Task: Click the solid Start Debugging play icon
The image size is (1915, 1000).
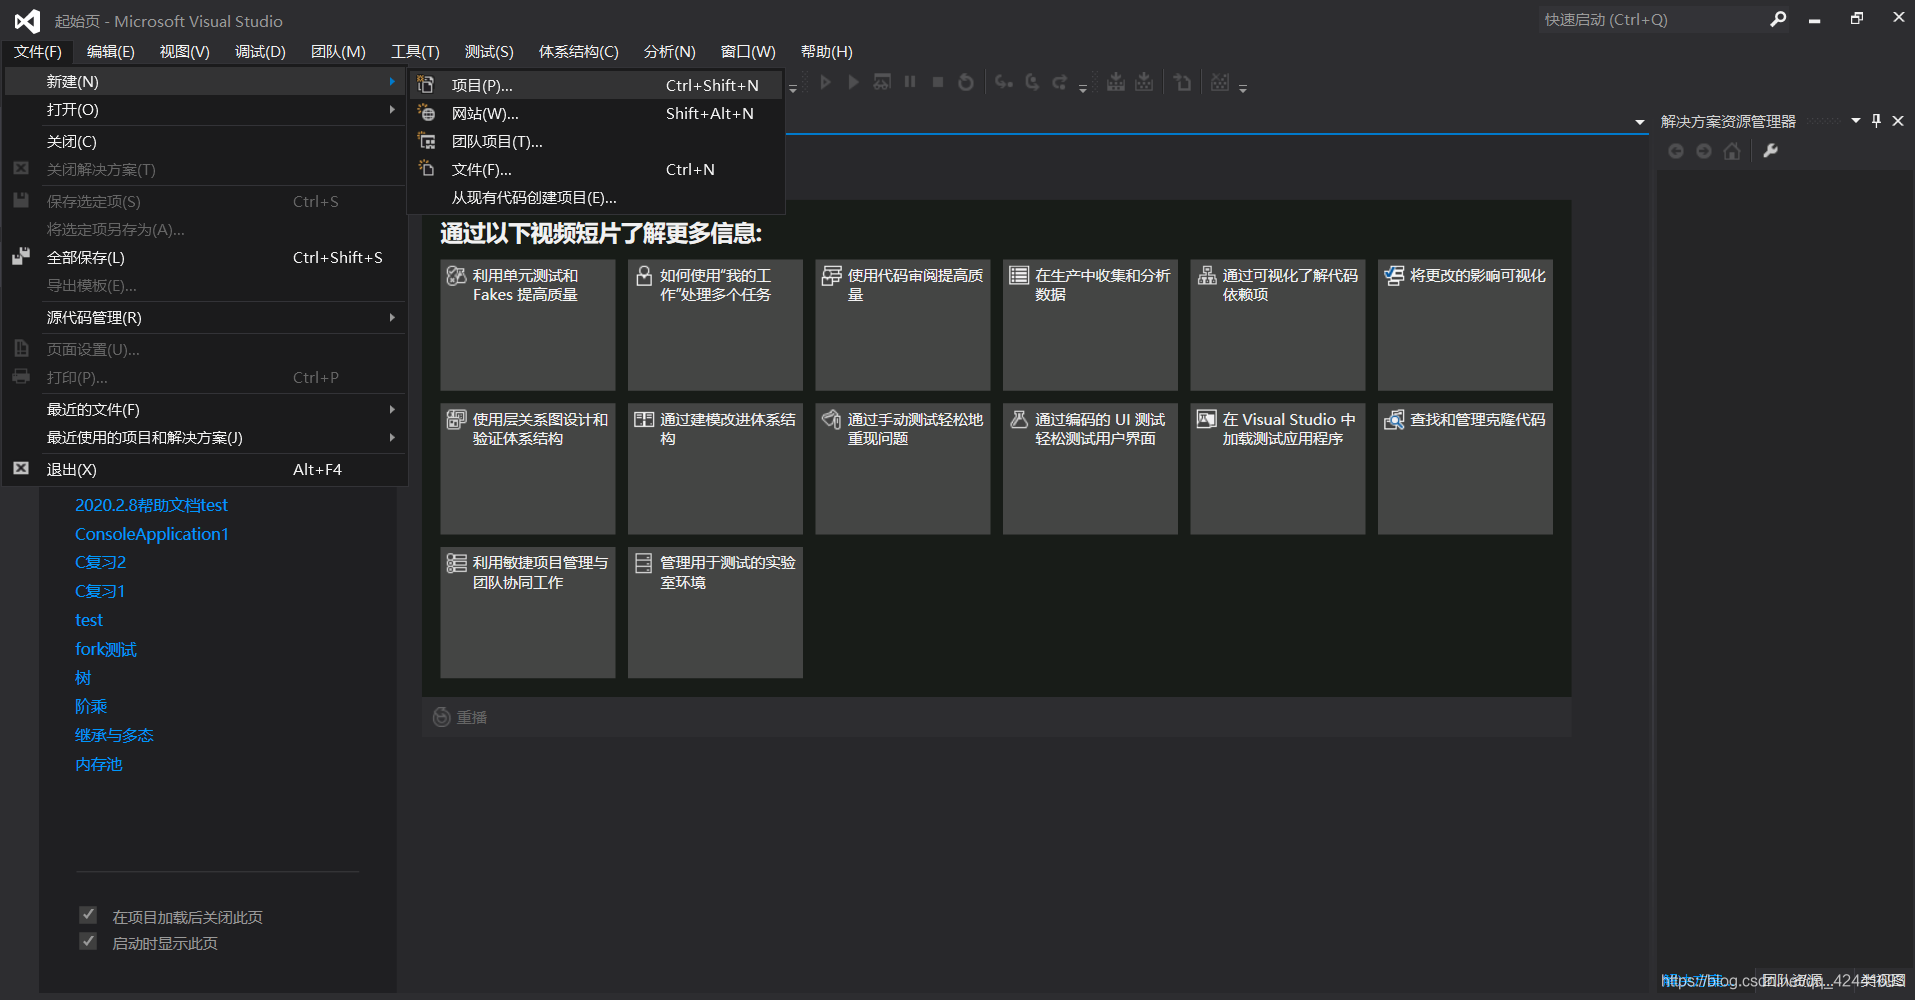Action: tap(853, 82)
